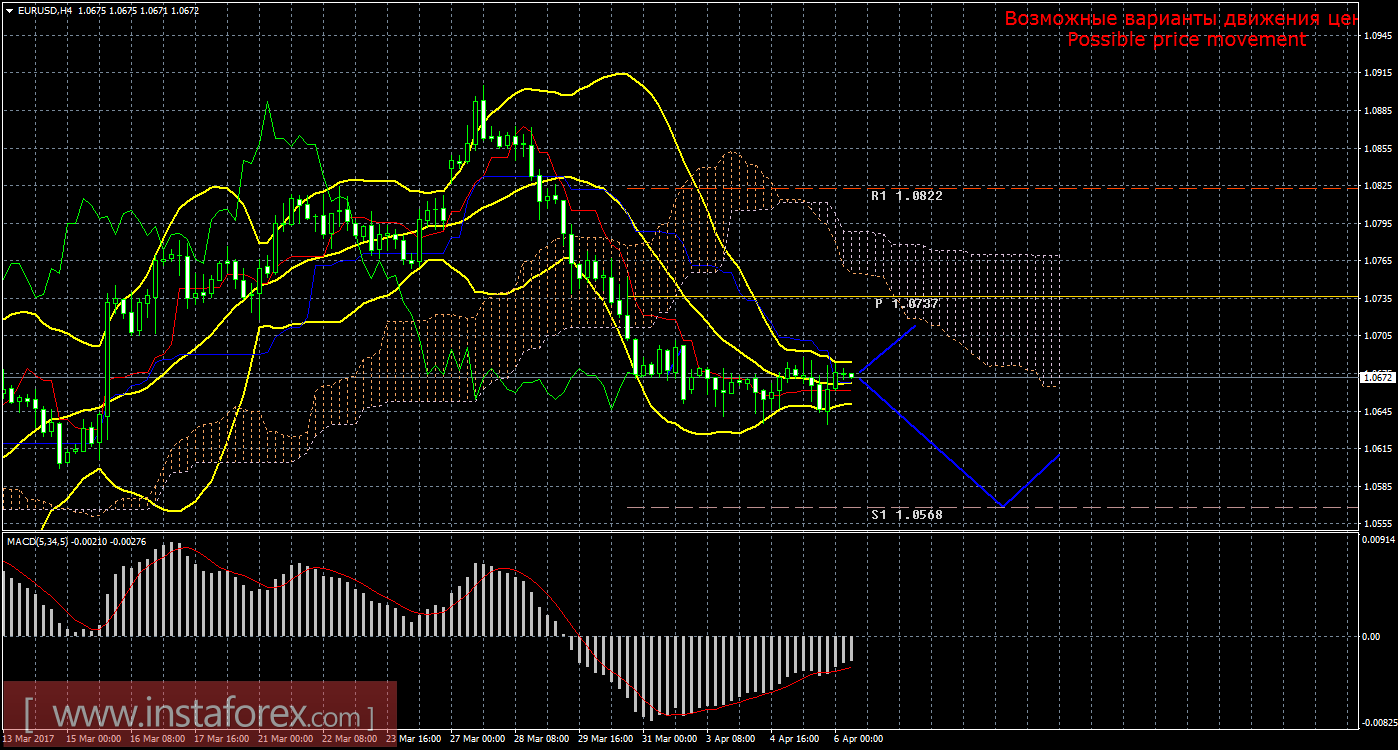The width and height of the screenshot is (1398, 750).
Task: Open the dropdown arrow beside EURUSD,H4
Action: (9, 10)
